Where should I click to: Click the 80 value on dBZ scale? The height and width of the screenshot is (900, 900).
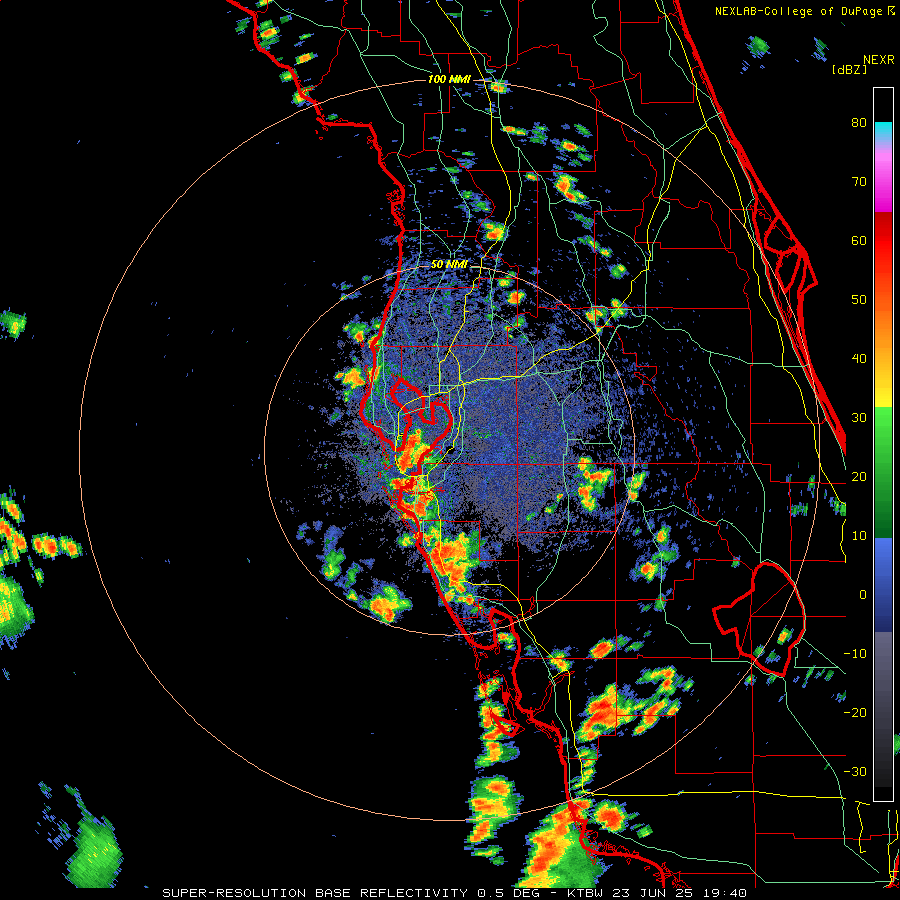point(859,123)
